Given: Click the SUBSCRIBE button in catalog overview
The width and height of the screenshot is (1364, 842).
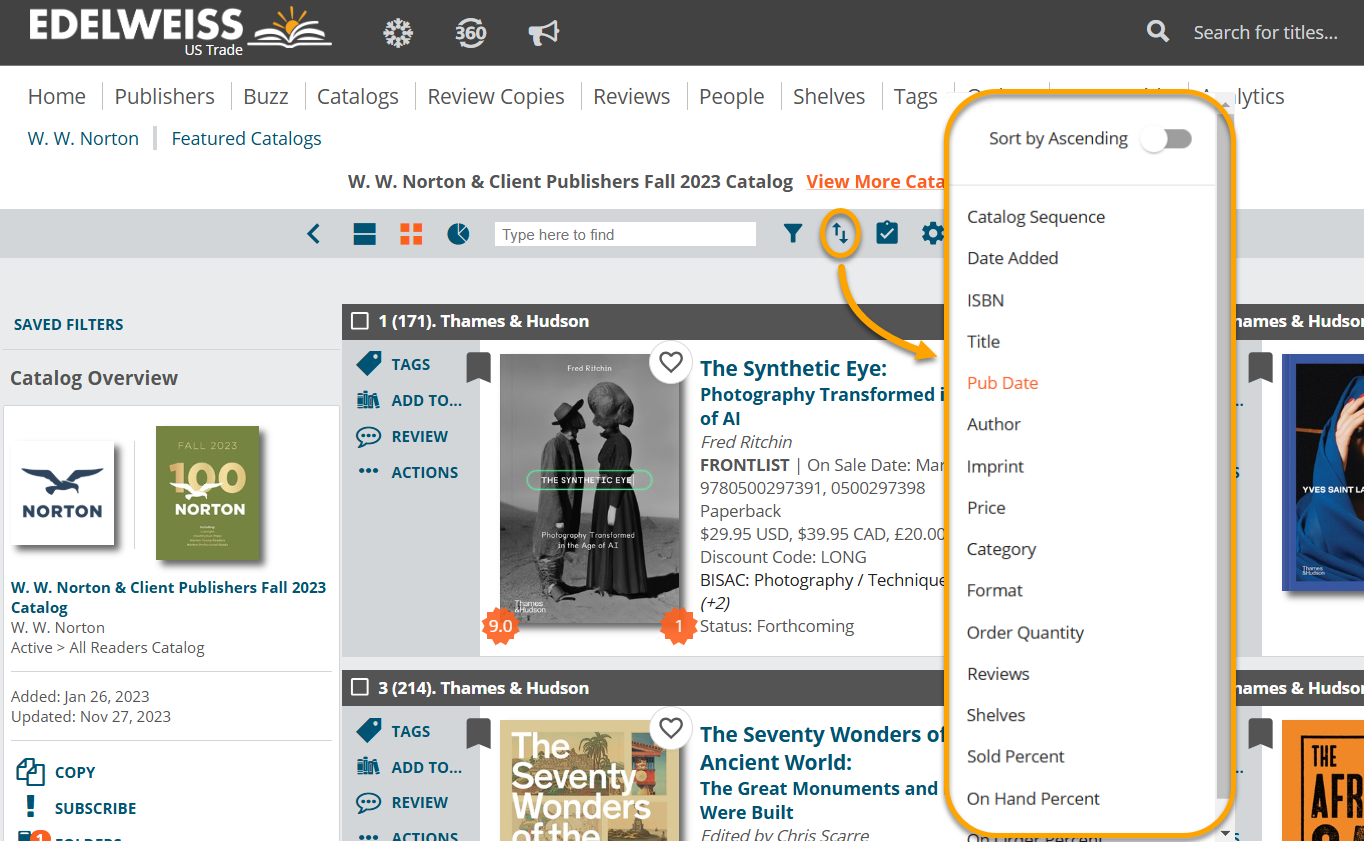Looking at the screenshot, I should click(95, 808).
